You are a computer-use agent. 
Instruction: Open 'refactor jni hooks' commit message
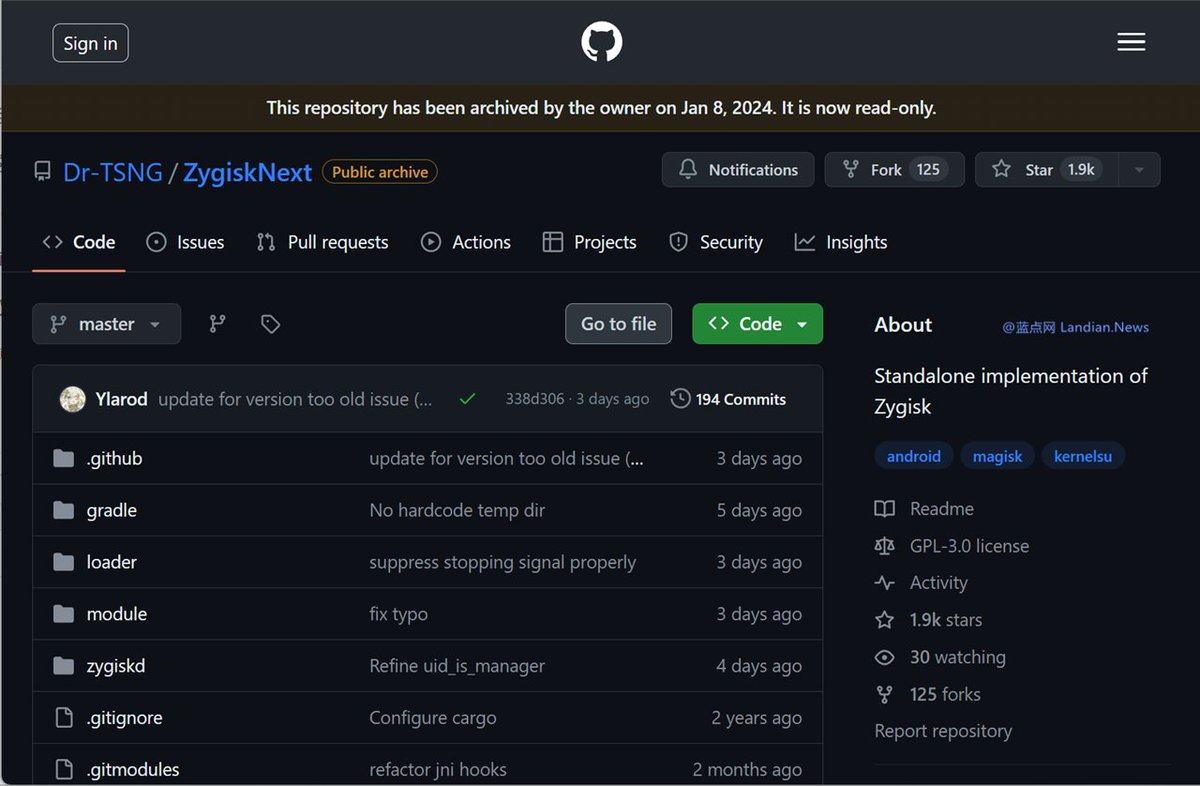click(x=438, y=770)
